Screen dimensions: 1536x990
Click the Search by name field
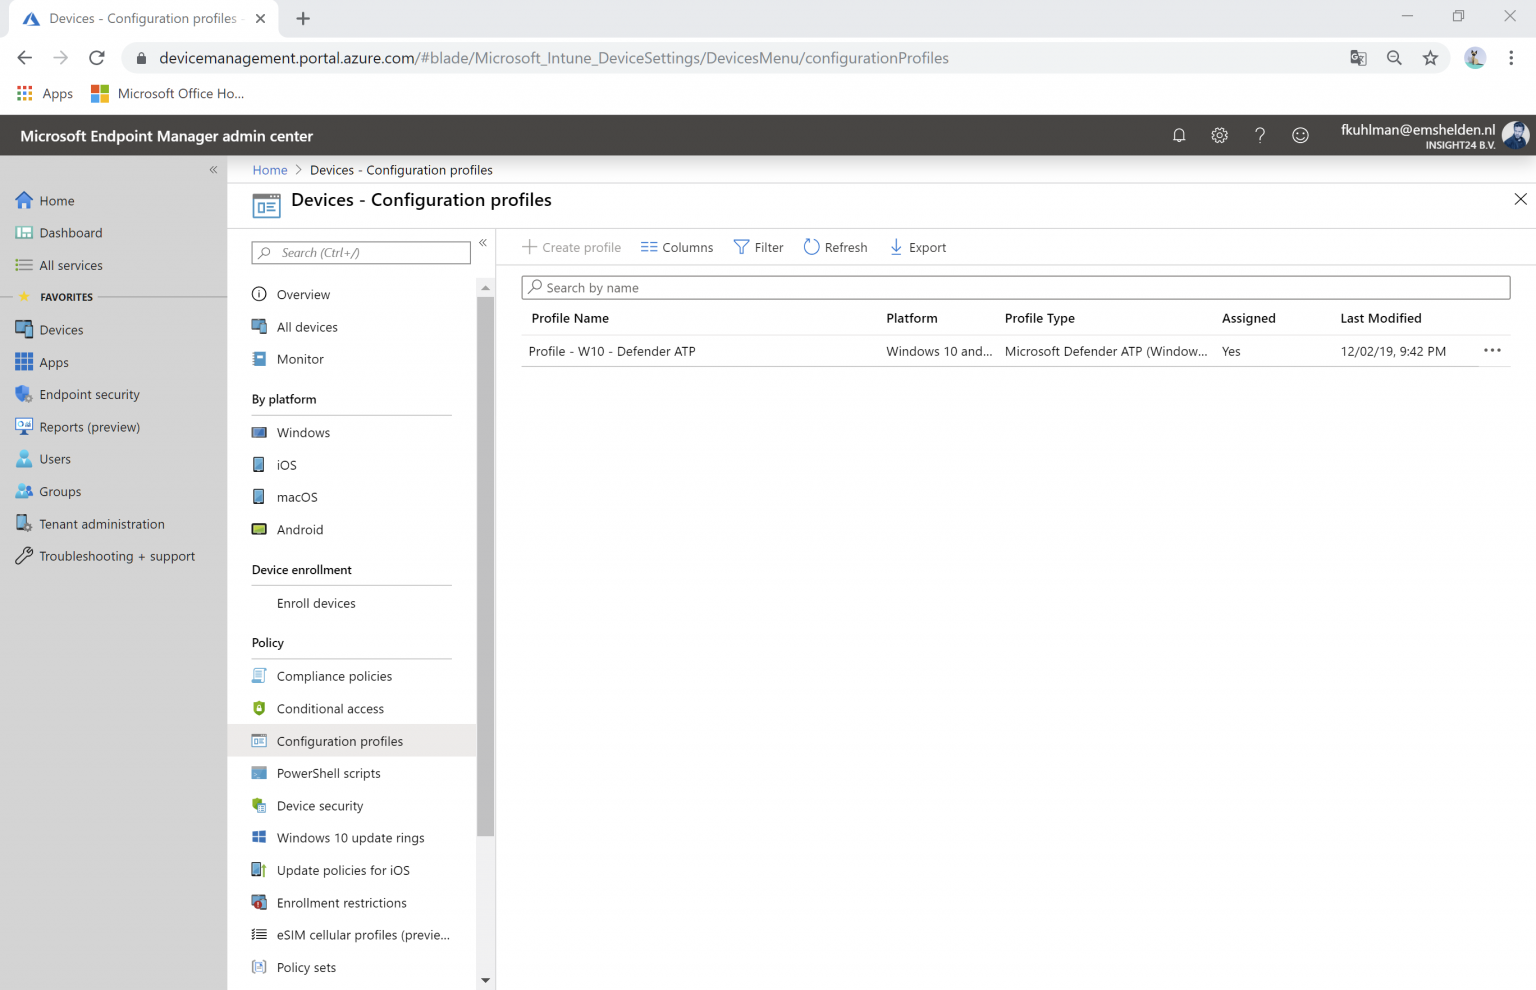pos(1015,287)
